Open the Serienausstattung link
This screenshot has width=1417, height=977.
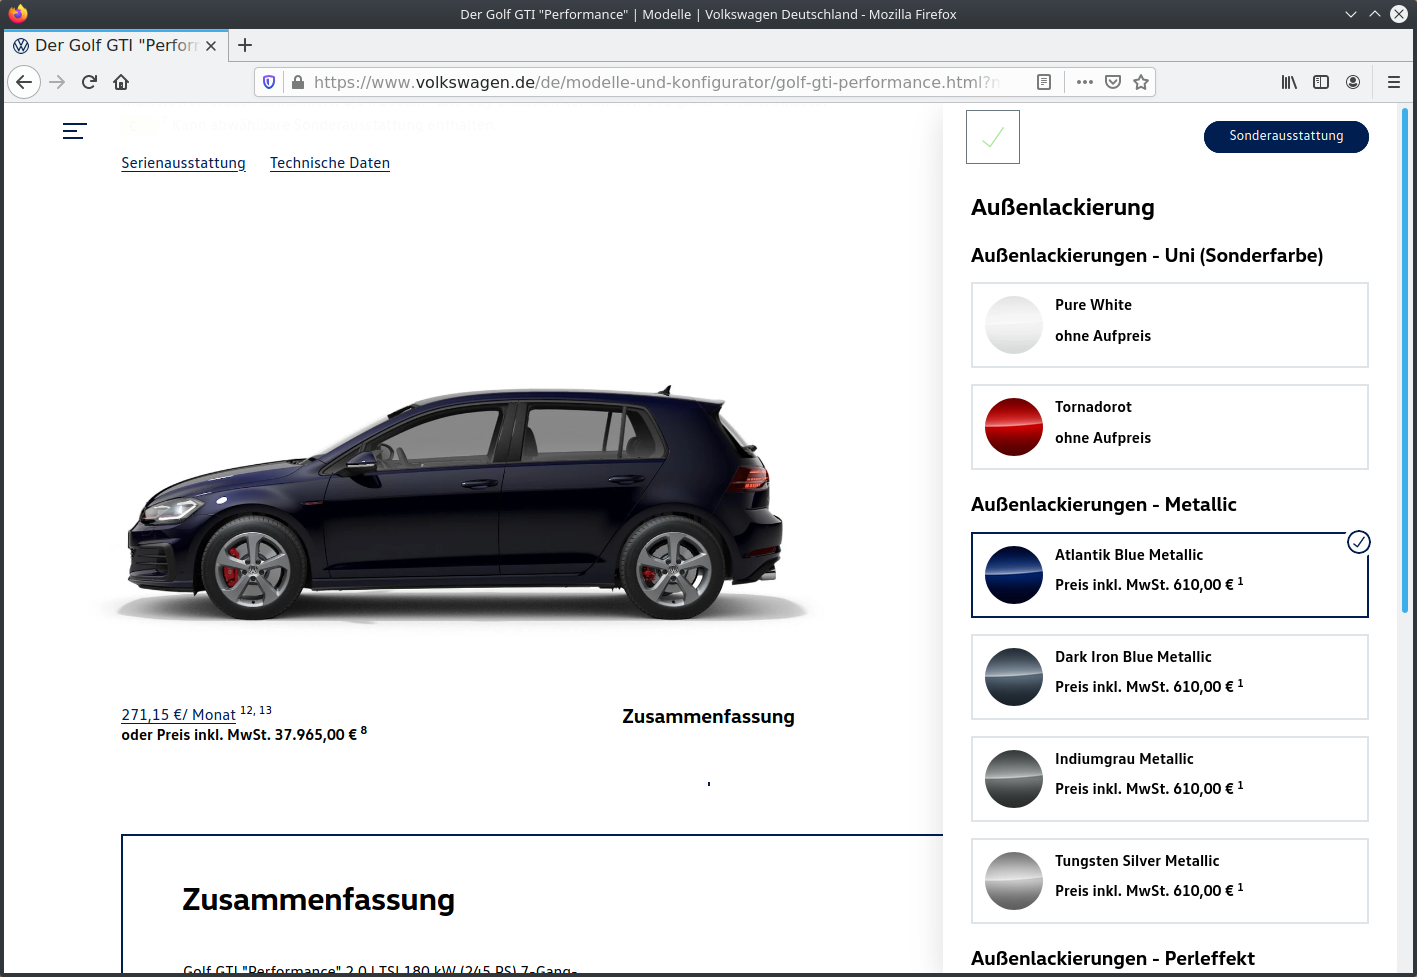(183, 163)
